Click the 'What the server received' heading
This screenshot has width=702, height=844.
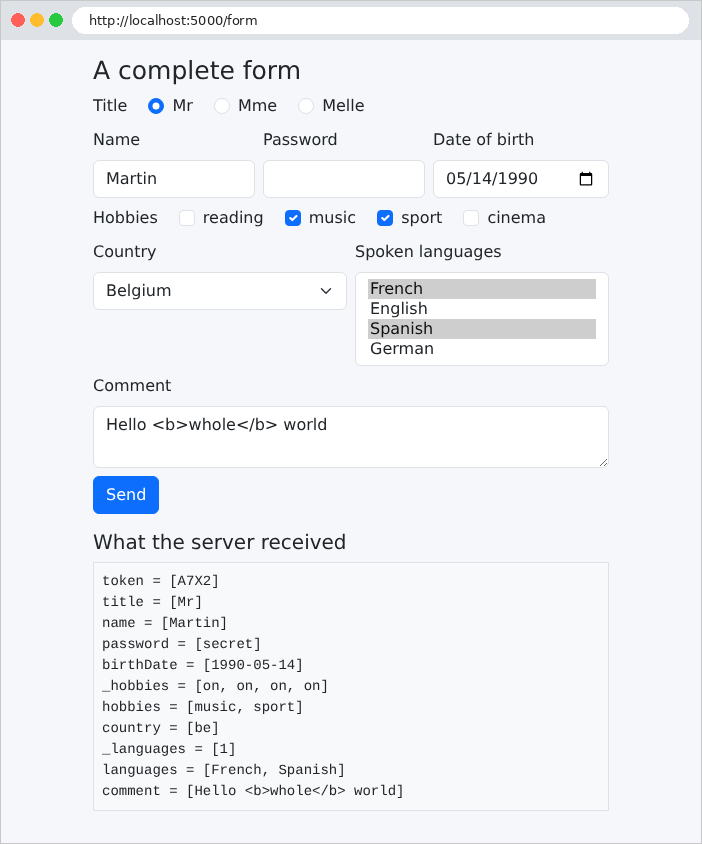220,542
